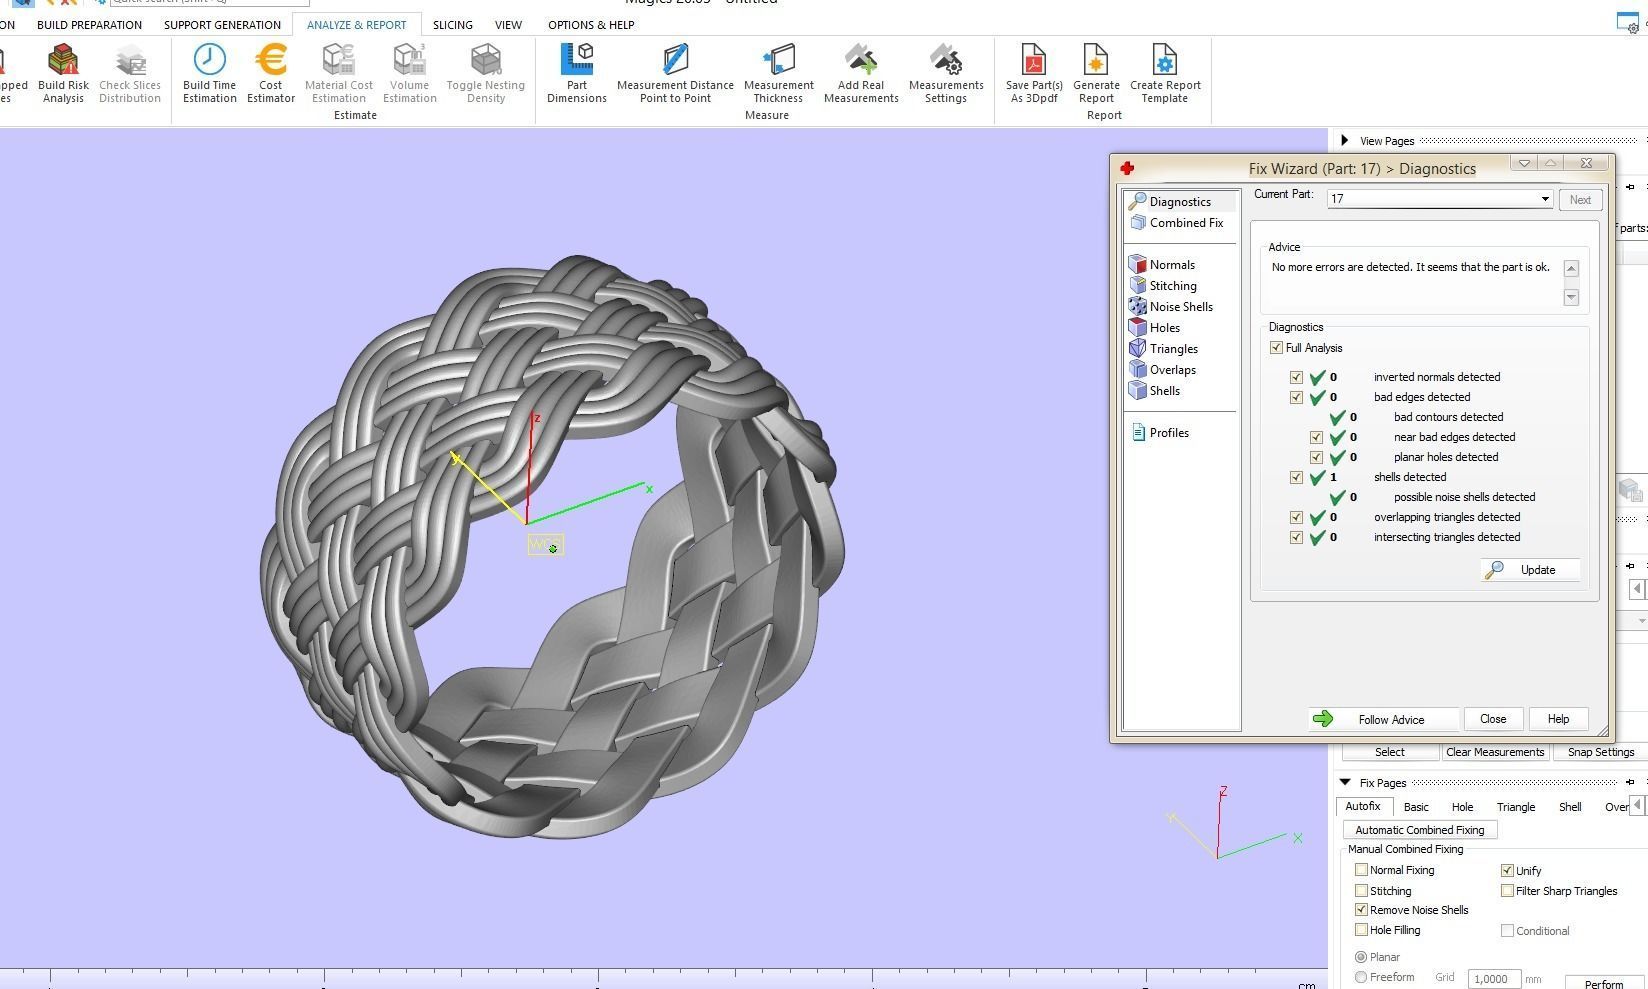
Task: Run Build Time Estimation
Action: 210,73
